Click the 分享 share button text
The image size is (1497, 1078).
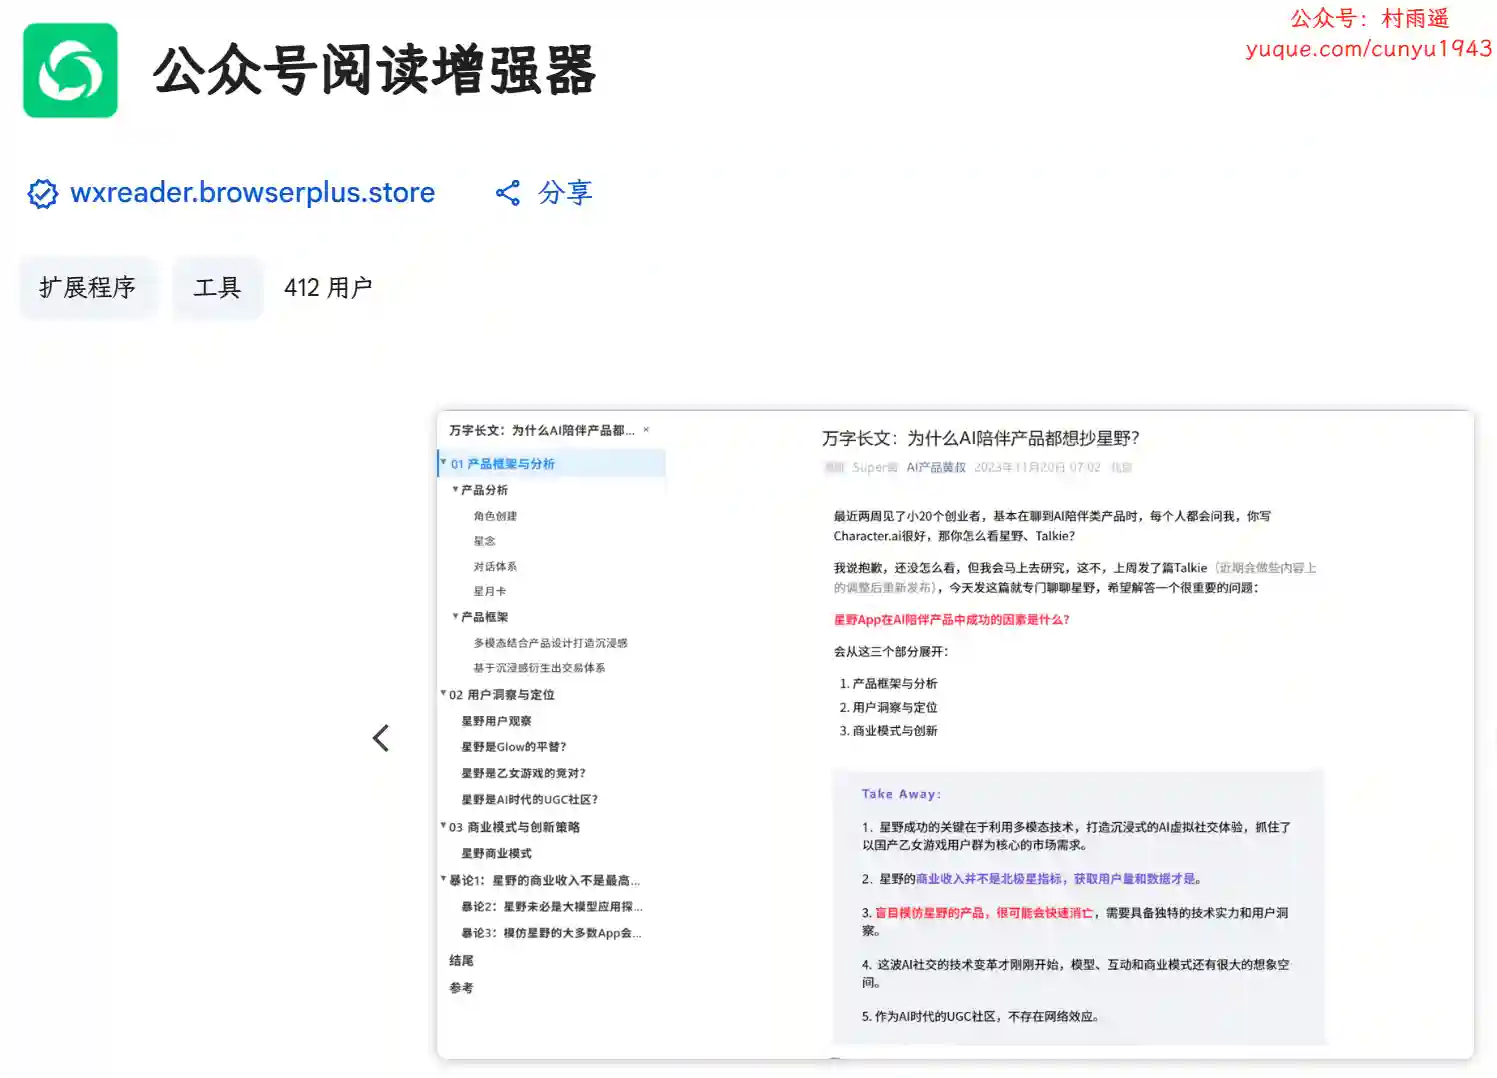click(565, 193)
